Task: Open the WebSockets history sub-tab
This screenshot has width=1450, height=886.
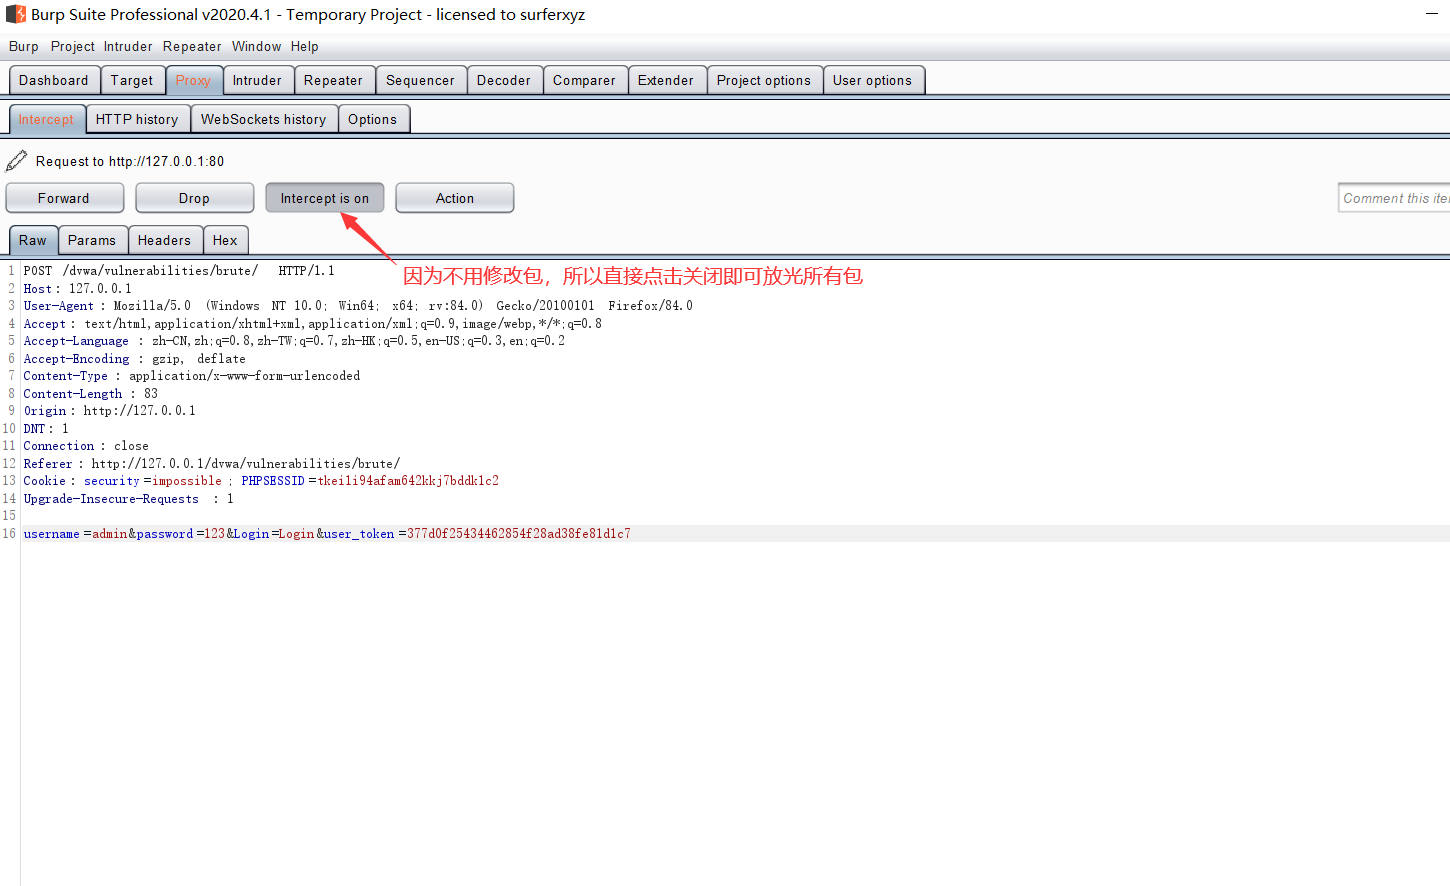Action: (264, 119)
